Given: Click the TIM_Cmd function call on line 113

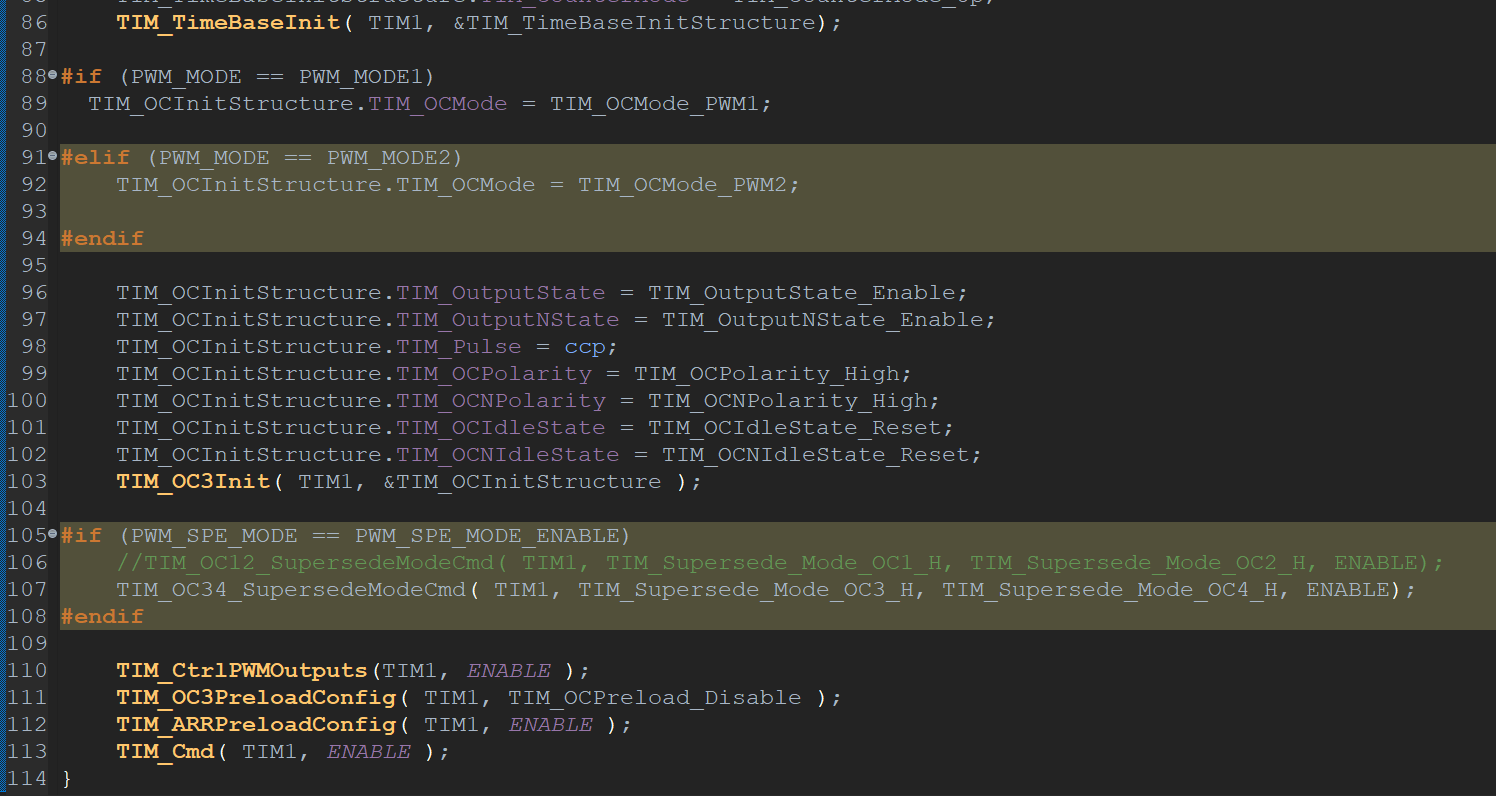Looking at the screenshot, I should coord(165,752).
